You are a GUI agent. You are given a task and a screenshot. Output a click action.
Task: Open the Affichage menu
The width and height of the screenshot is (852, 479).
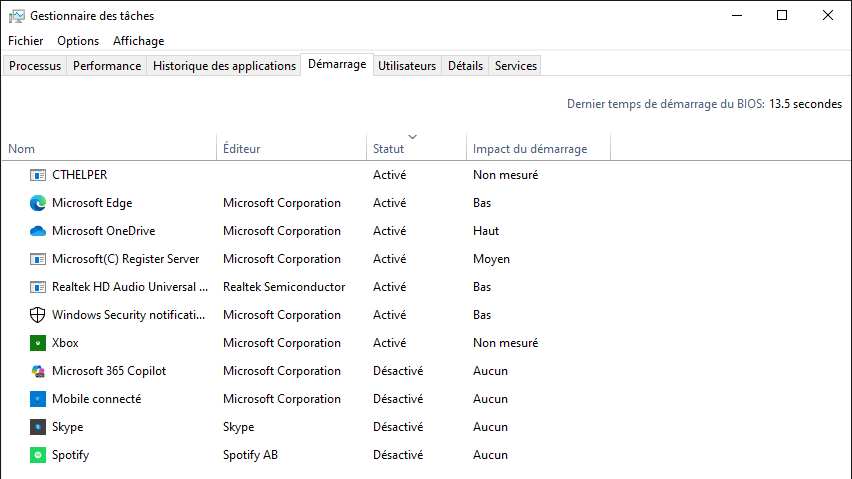click(139, 41)
